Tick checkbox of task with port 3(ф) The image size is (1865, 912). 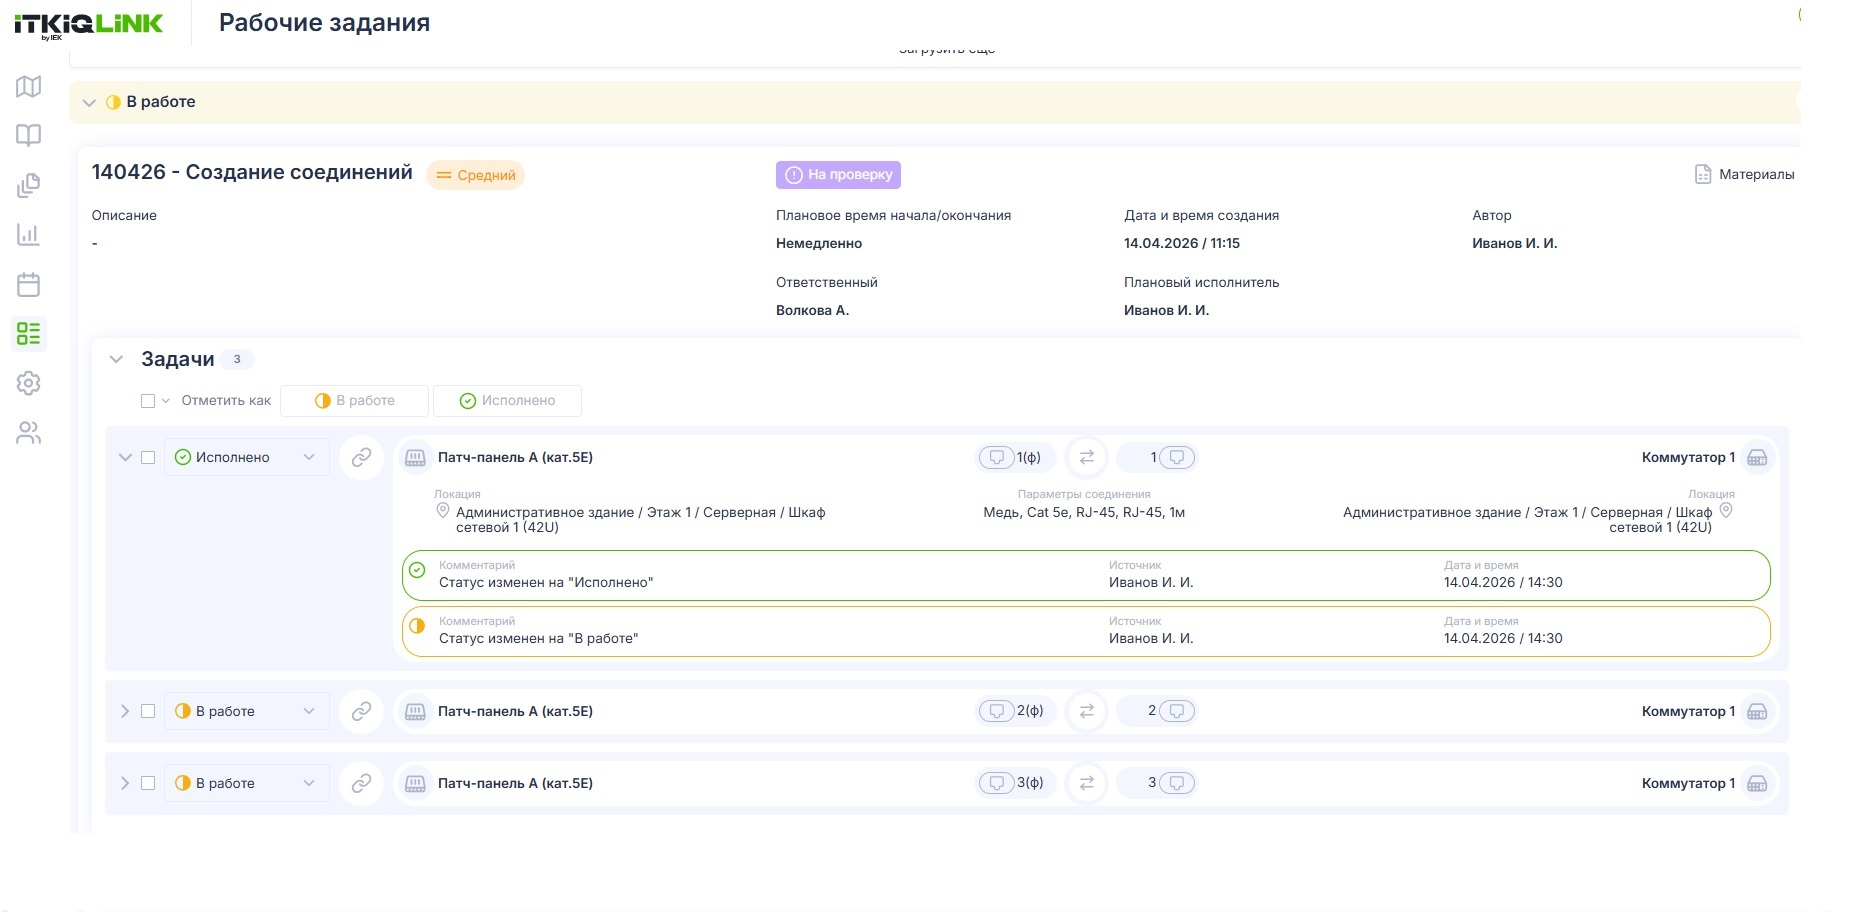coord(148,783)
